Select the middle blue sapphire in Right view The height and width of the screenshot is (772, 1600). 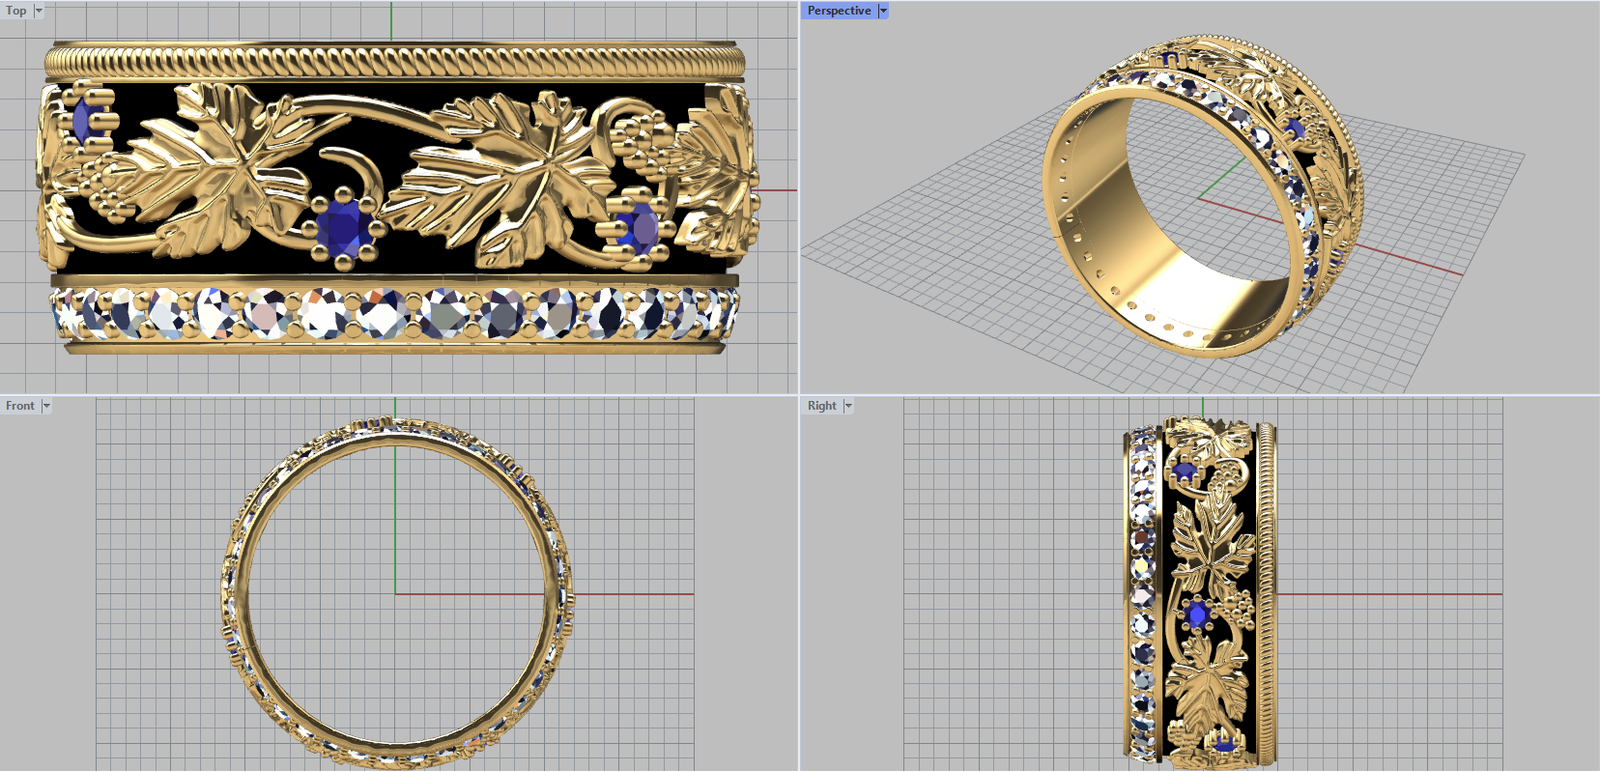click(1196, 614)
